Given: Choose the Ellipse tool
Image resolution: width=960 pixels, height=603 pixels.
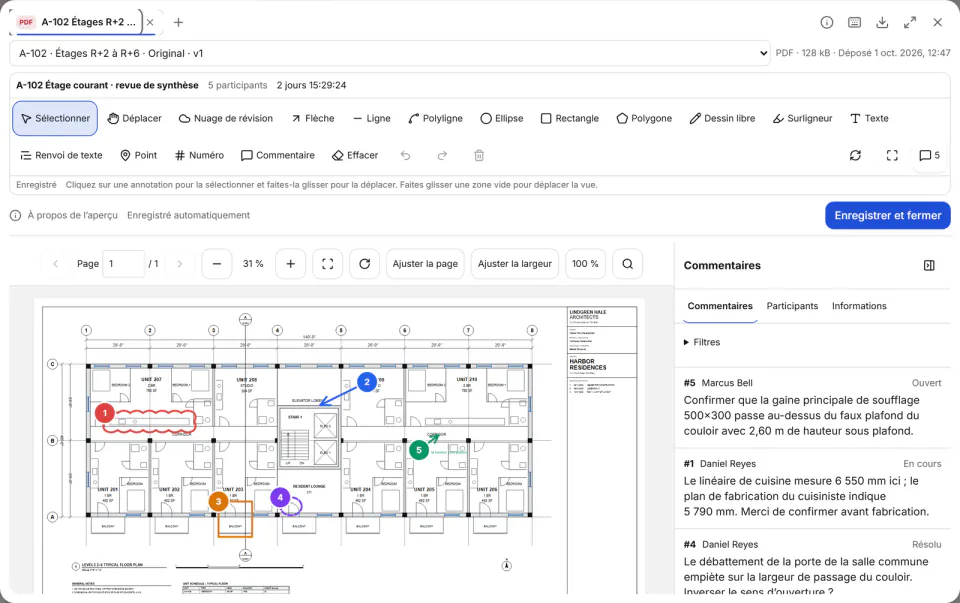Looking at the screenshot, I should coord(501,118).
